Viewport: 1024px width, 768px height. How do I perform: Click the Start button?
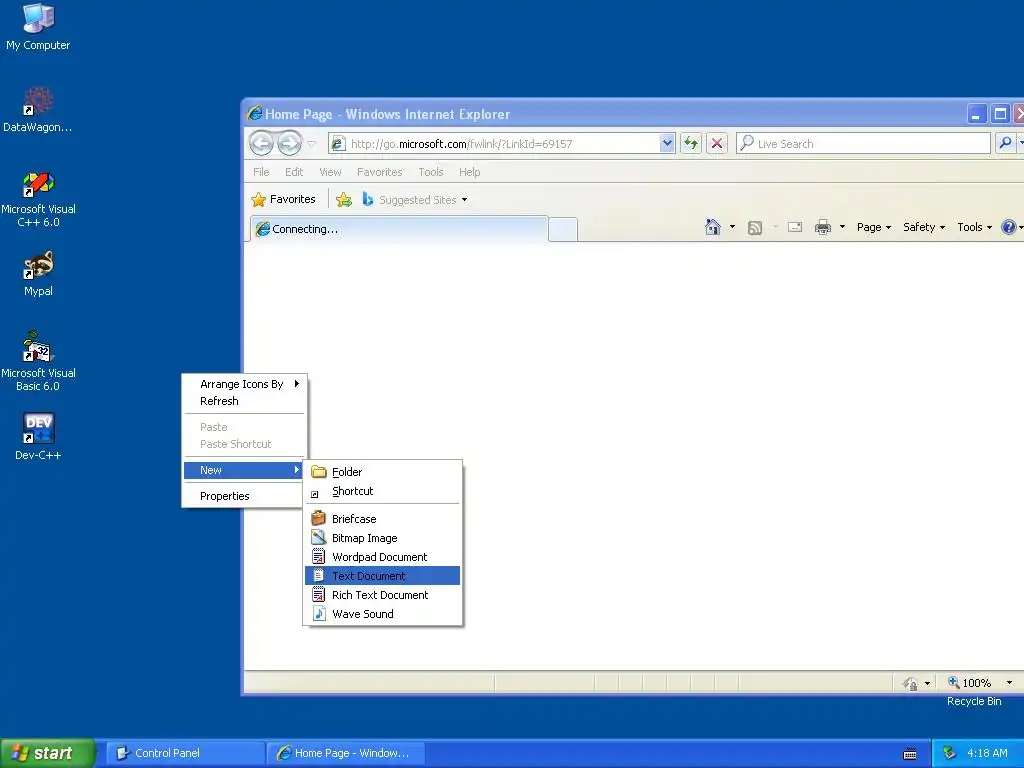pos(47,753)
